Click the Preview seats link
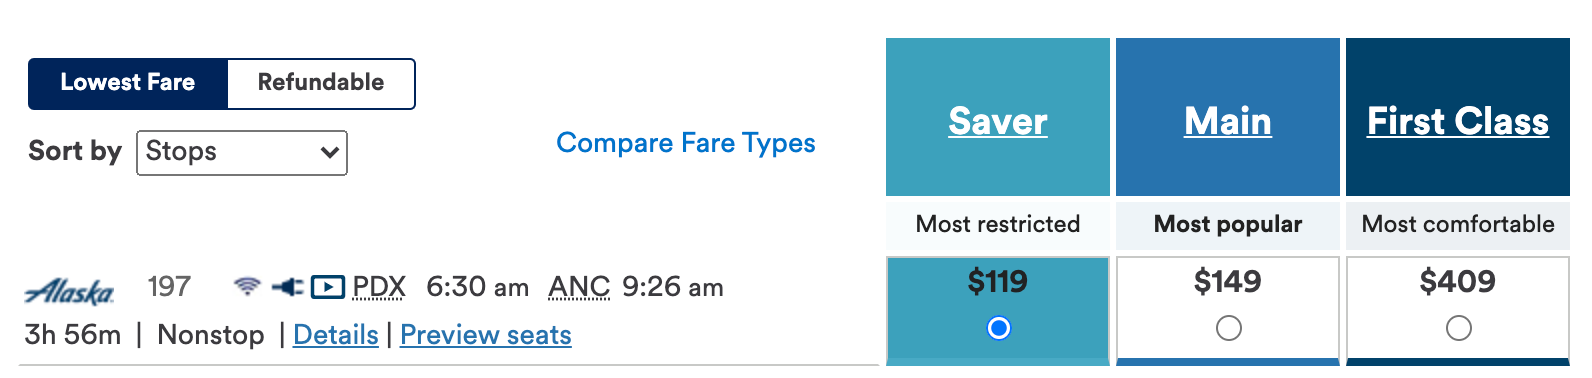Image resolution: width=1592 pixels, height=378 pixels. click(486, 335)
